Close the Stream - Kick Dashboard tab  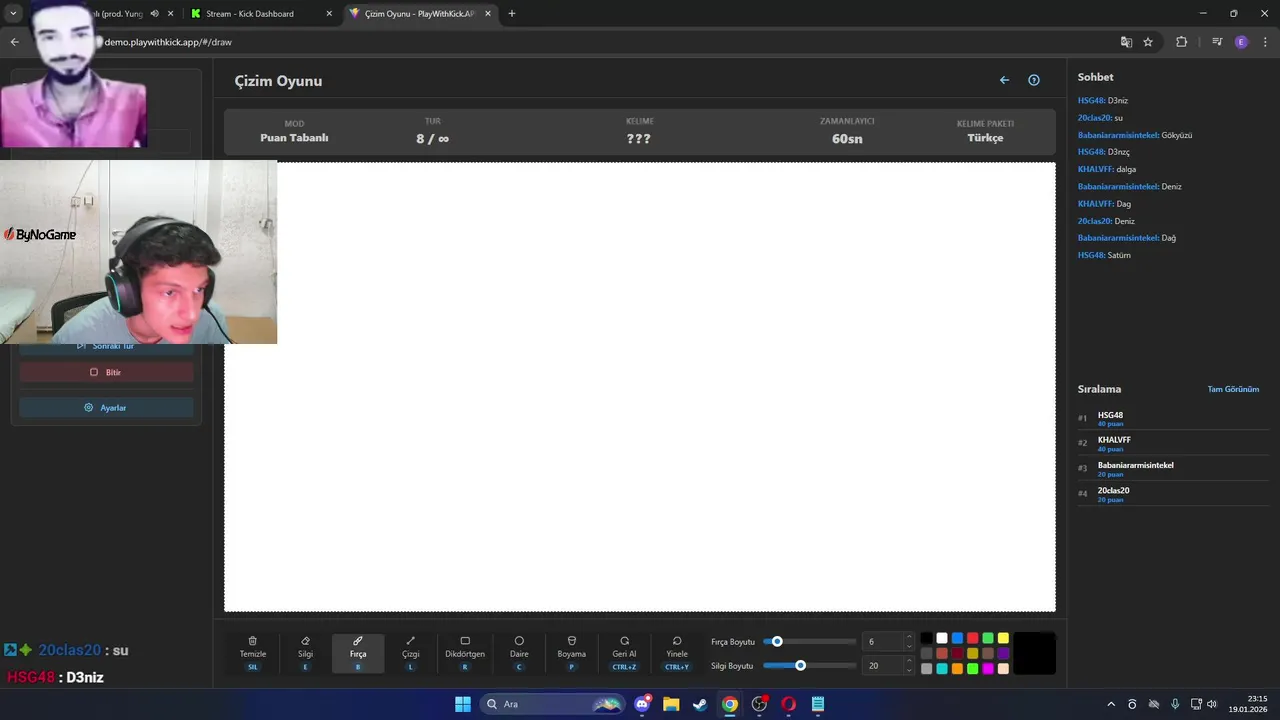329,14
